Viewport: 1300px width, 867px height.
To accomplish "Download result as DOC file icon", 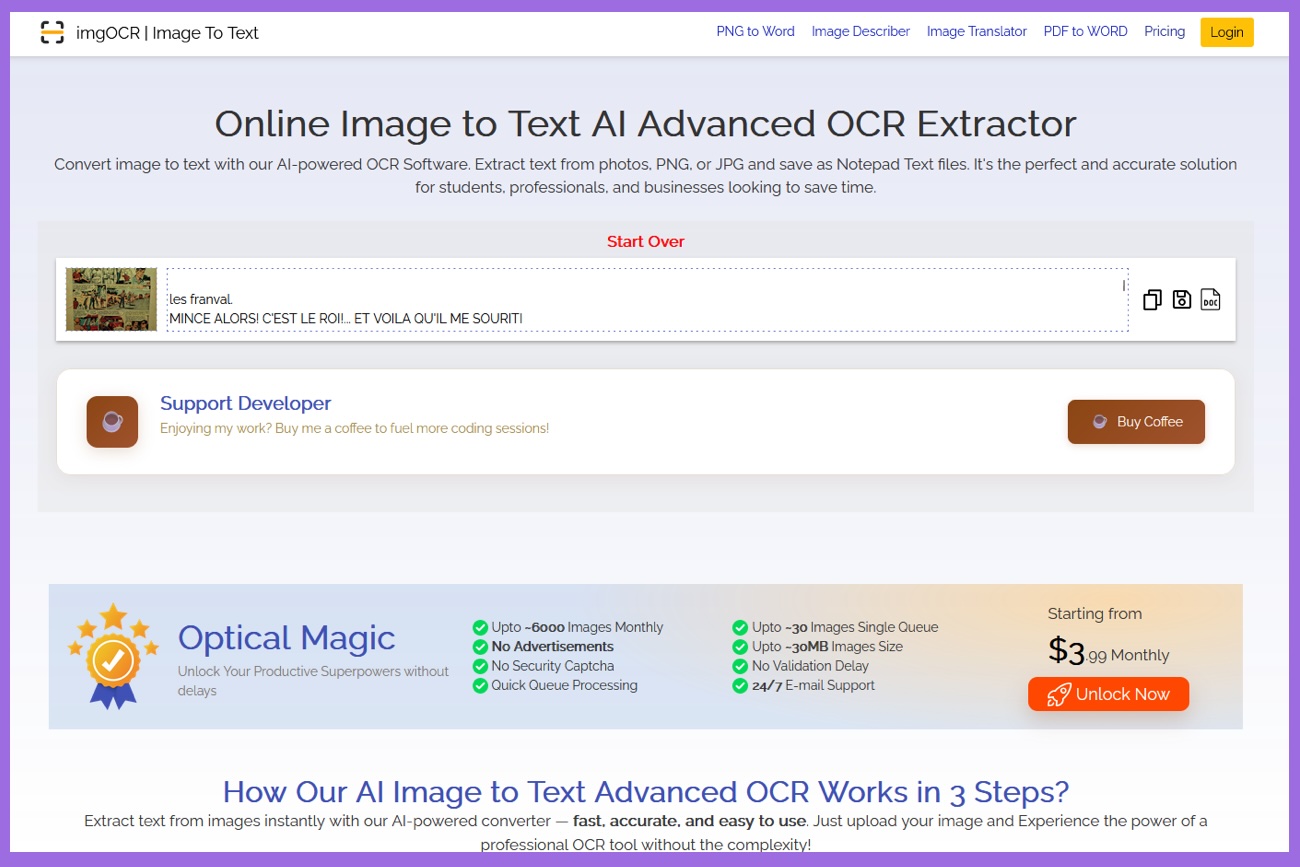I will point(1210,299).
